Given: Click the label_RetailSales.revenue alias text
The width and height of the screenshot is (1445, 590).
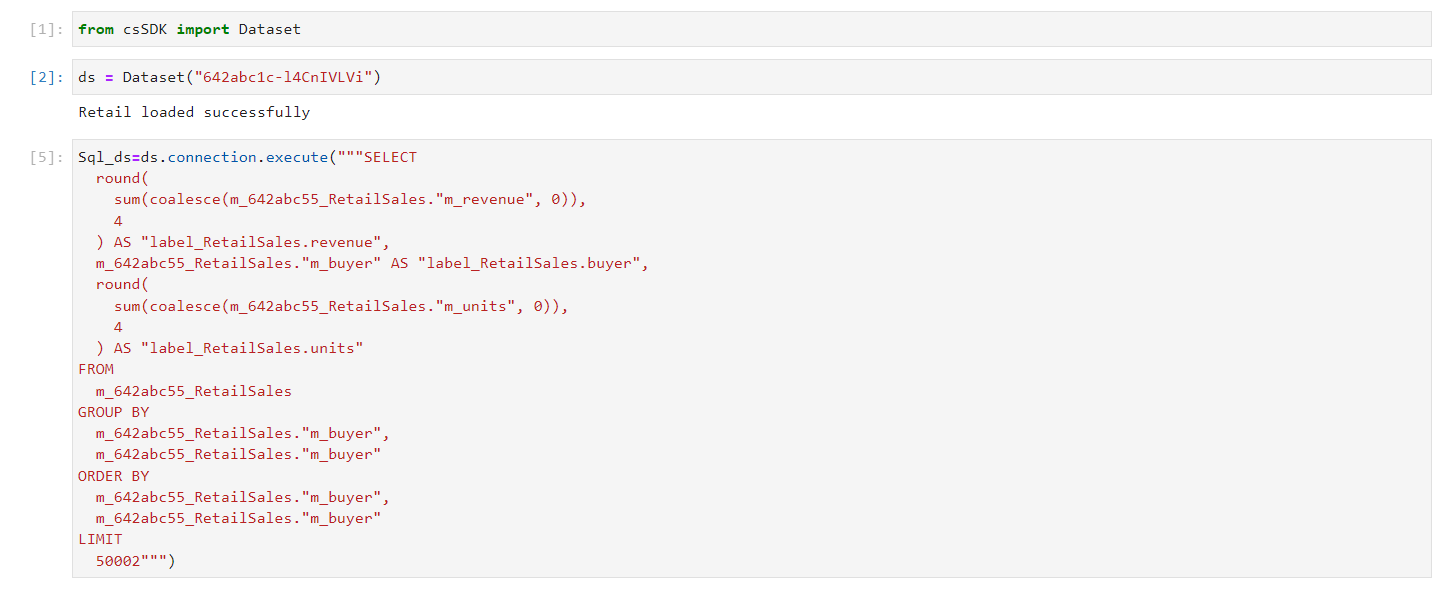Looking at the screenshot, I should pos(264,242).
